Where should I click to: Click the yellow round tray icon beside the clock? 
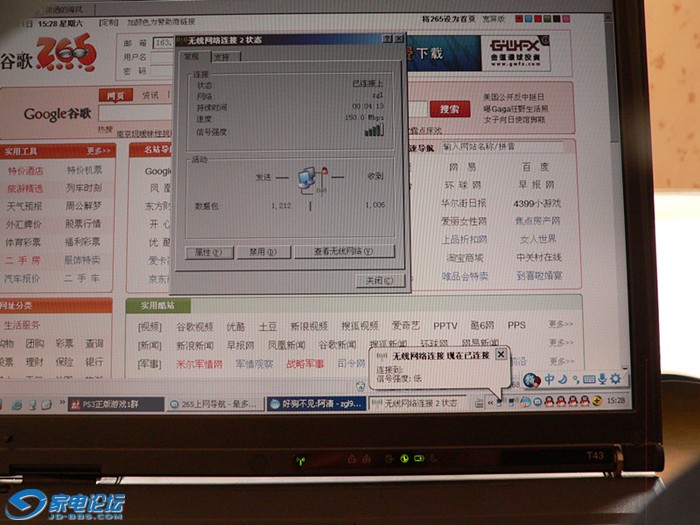[597, 401]
